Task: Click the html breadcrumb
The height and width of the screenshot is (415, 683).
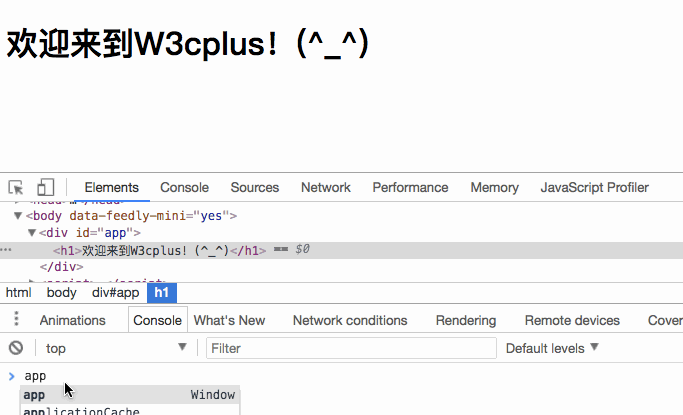Action: click(x=18, y=293)
